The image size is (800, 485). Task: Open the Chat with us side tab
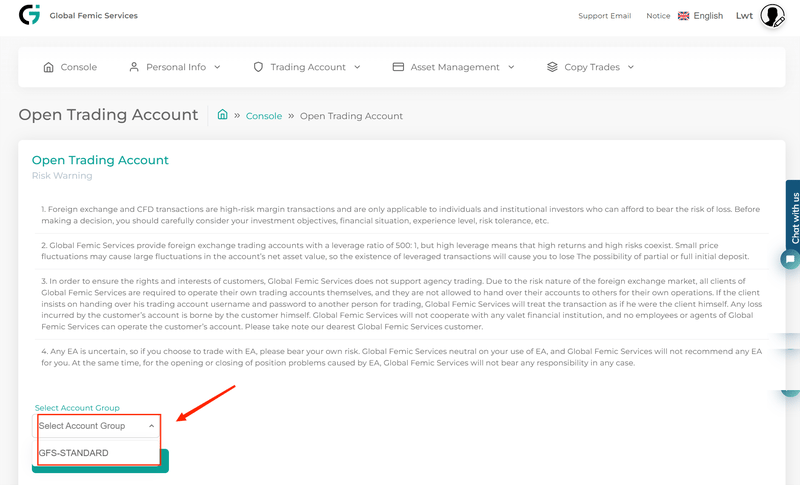(794, 218)
